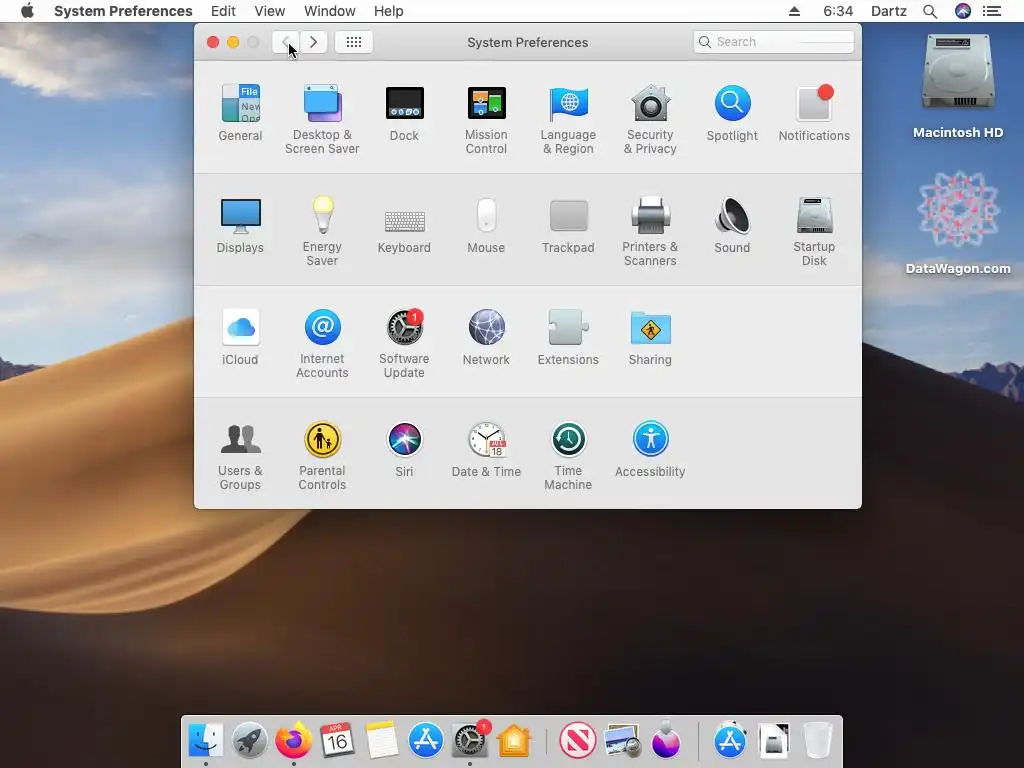Open the Mouse preferences pane
Screen dimensions: 1024x768
click(x=486, y=225)
